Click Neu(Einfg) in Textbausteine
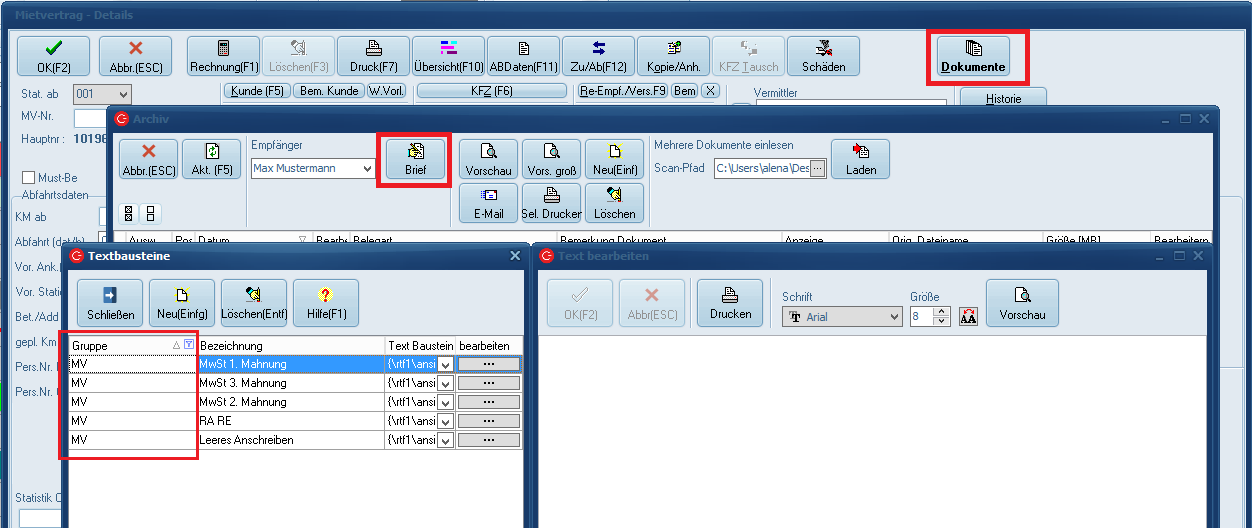1252x528 pixels. tap(181, 304)
